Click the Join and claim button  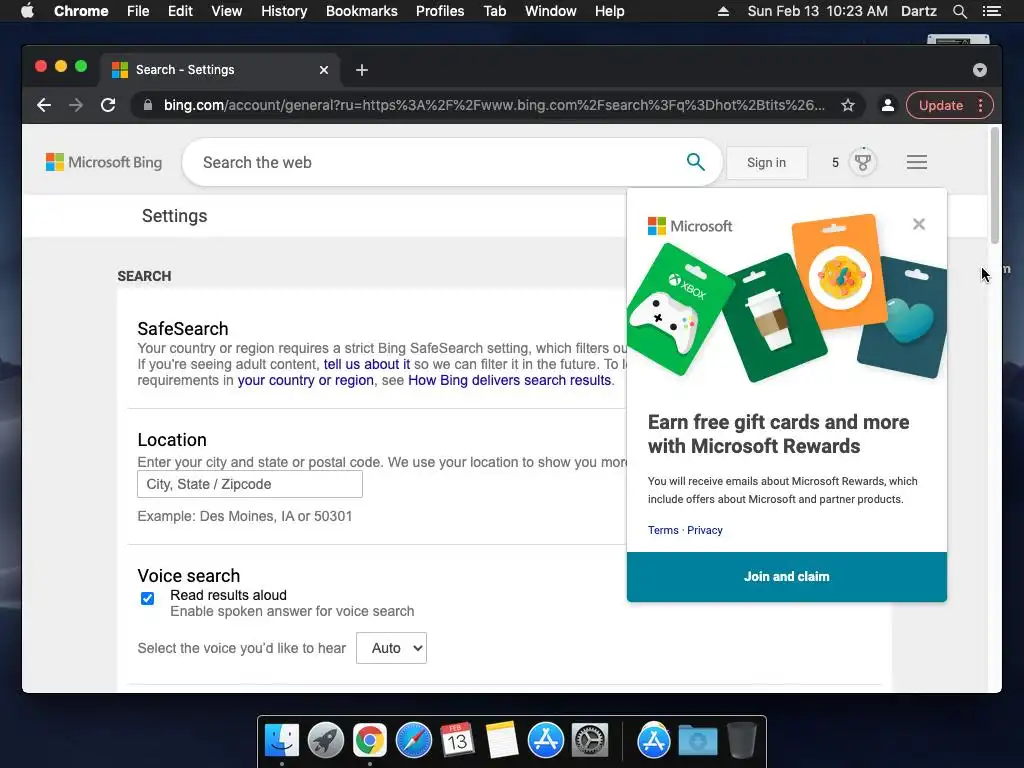787,577
